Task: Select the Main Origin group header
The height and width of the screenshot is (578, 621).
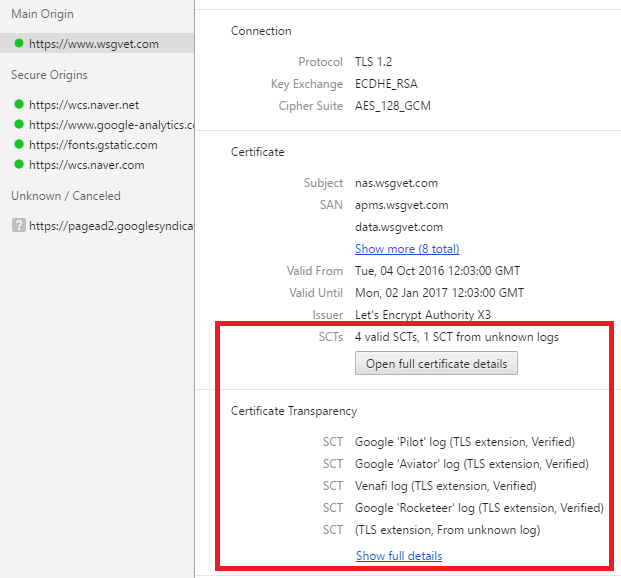Action: [42, 14]
